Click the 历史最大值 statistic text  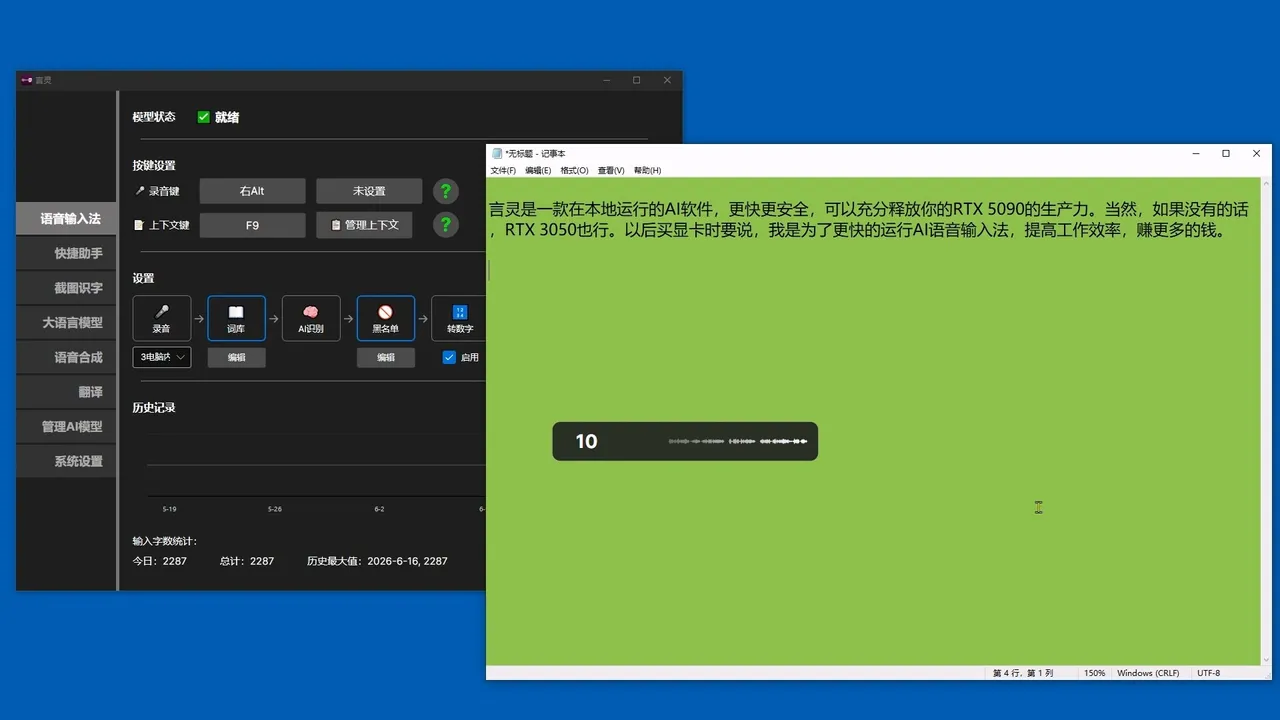pos(377,561)
